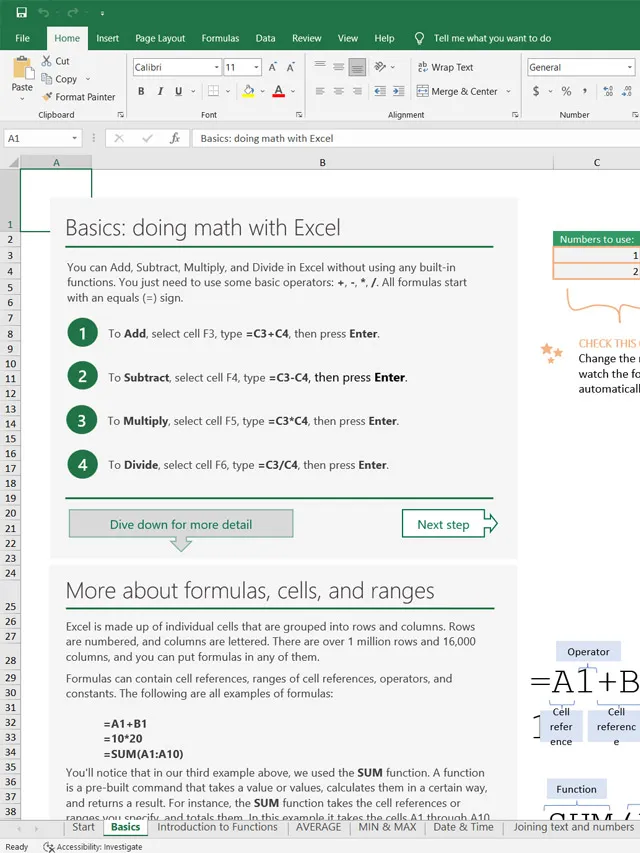Viewport: 640px width, 853px height.
Task: Click the Next step button
Action: click(446, 524)
